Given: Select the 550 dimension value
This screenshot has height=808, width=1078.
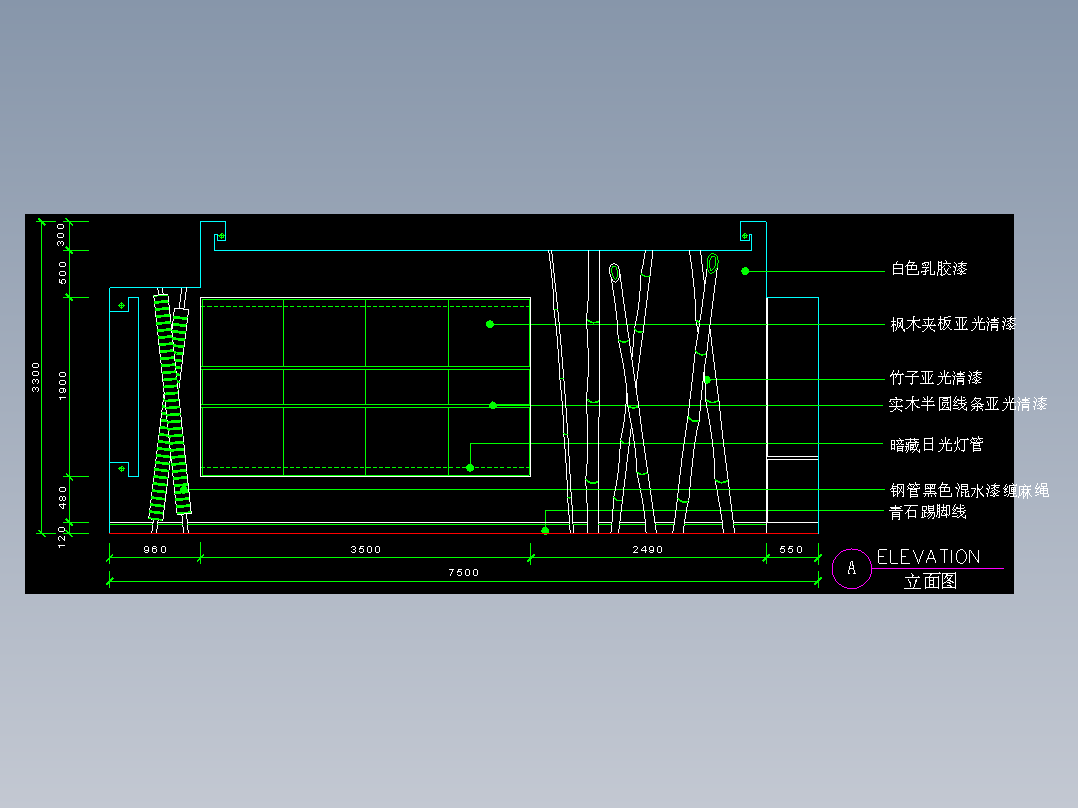Looking at the screenshot, I should pyautogui.click(x=791, y=549).
